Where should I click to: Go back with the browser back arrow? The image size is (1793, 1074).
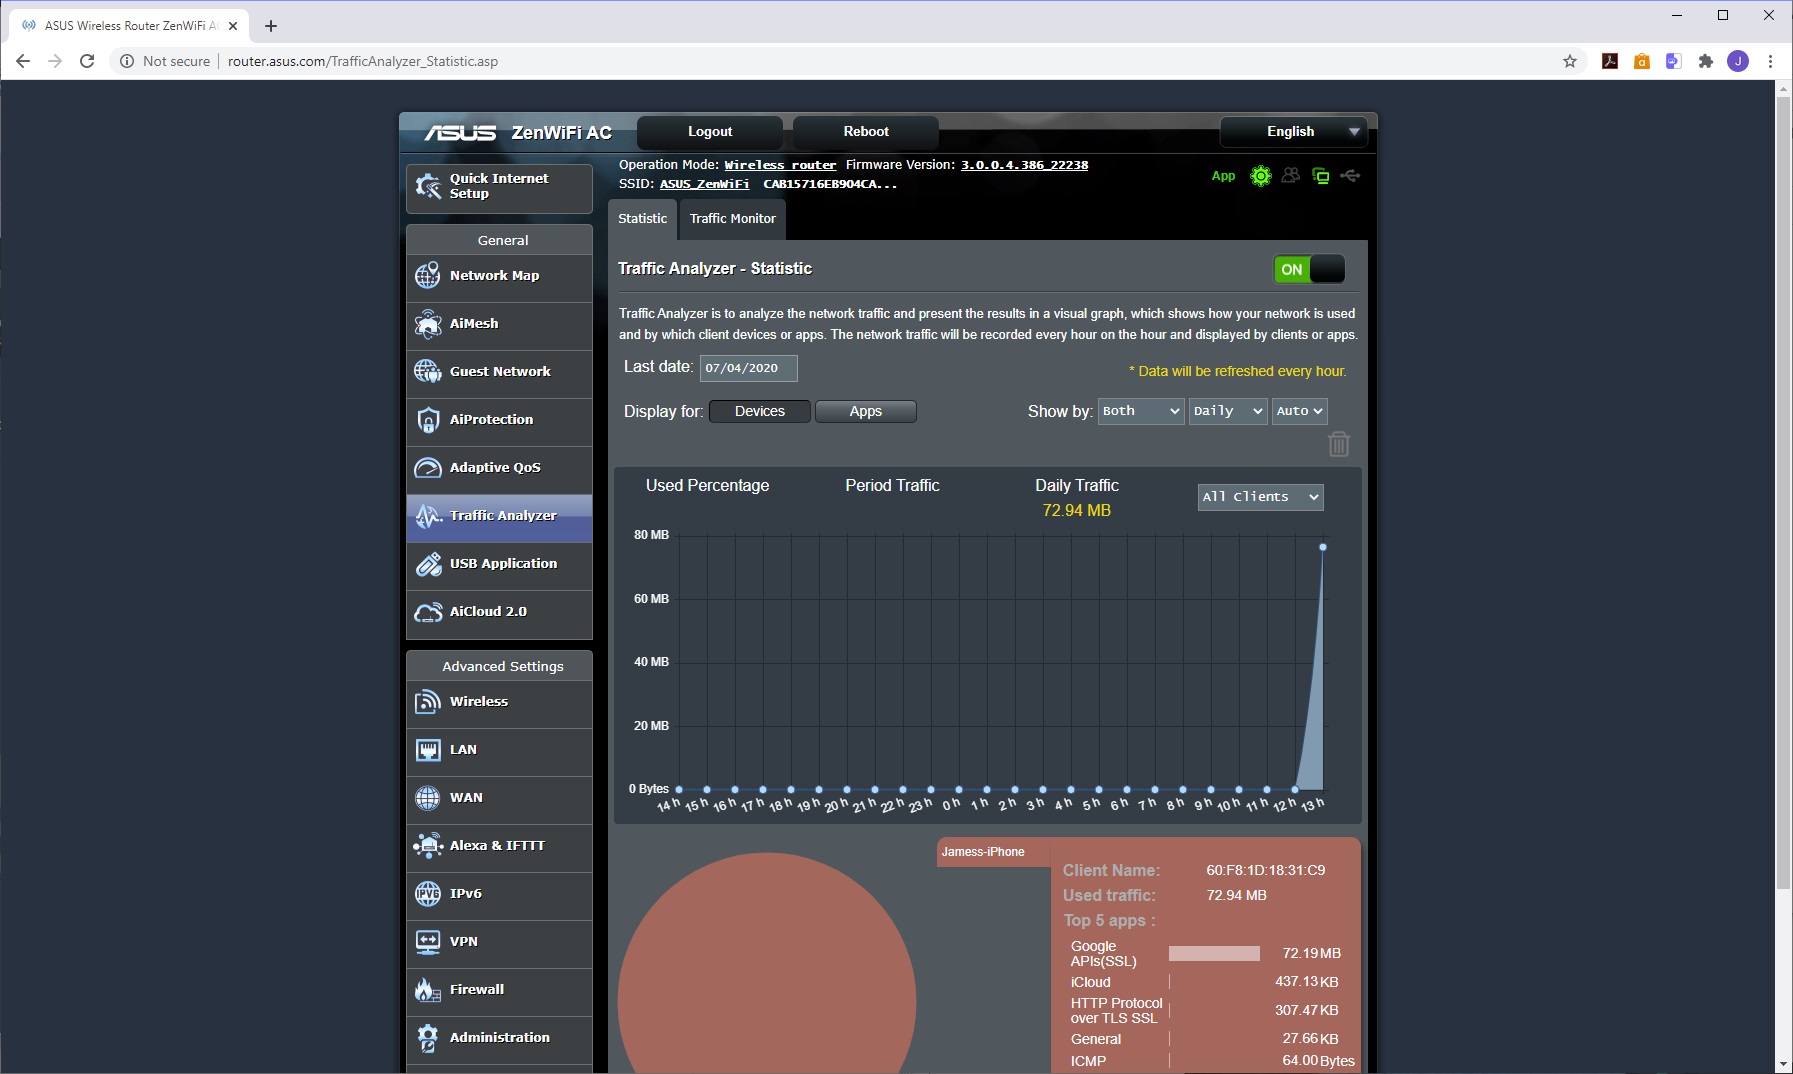tap(23, 61)
